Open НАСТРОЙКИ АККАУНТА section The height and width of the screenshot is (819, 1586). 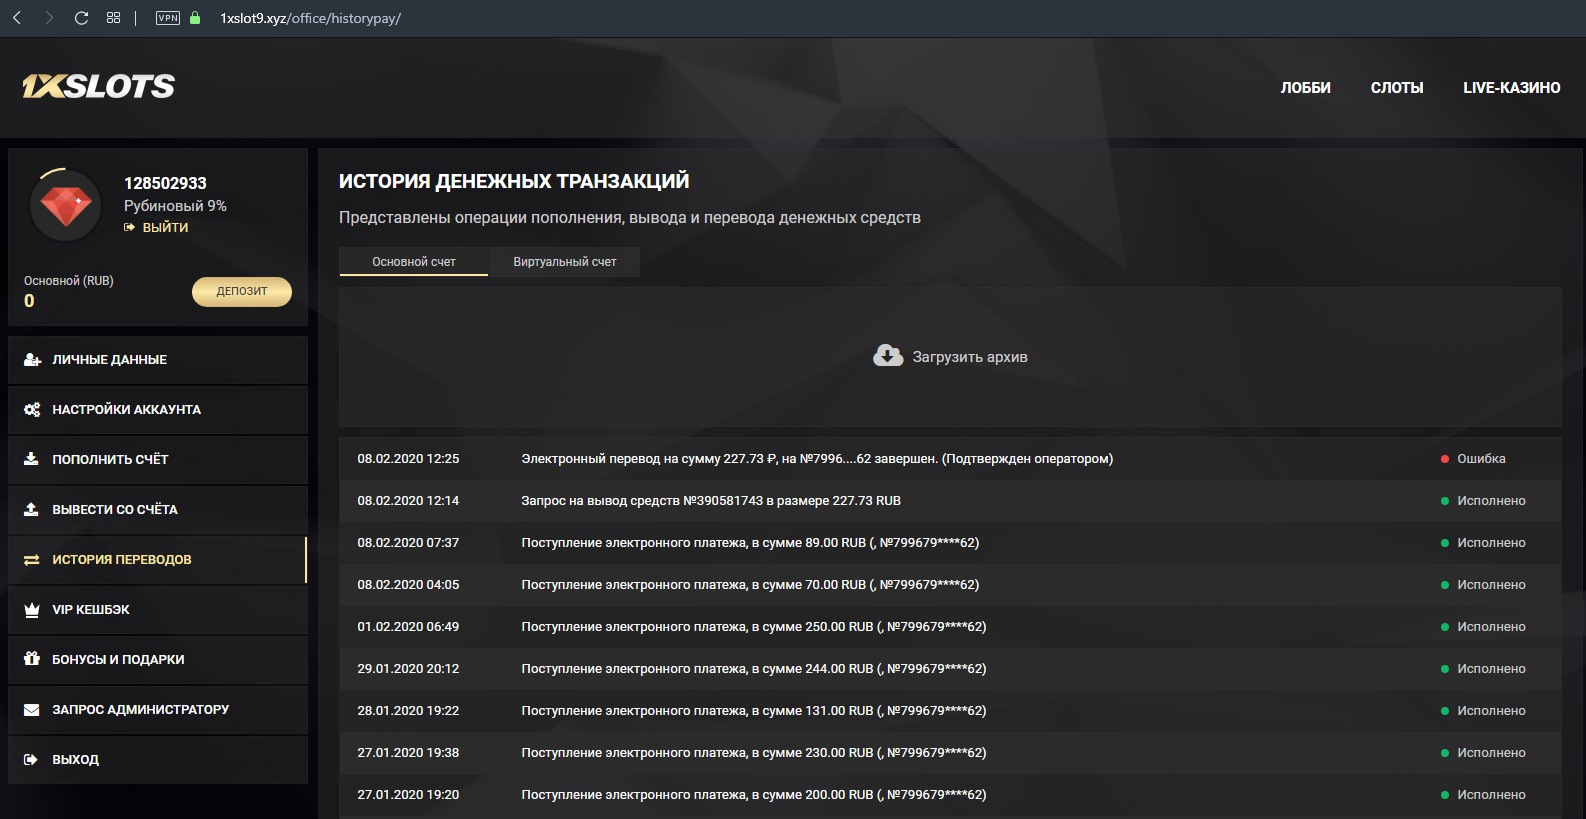click(x=158, y=410)
